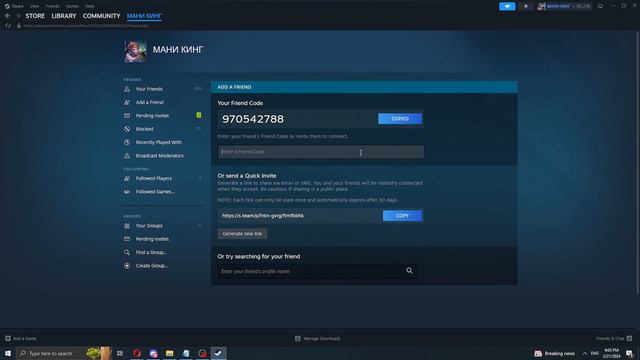Click the page vertical scrollbar

click(638, 162)
